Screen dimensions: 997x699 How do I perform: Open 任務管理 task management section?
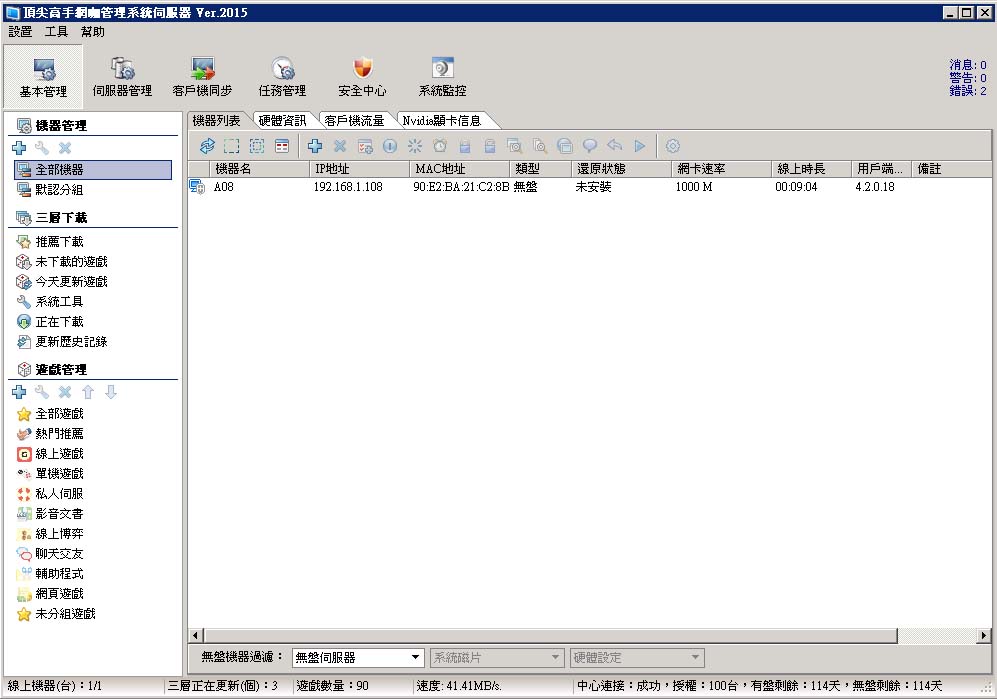(282, 77)
